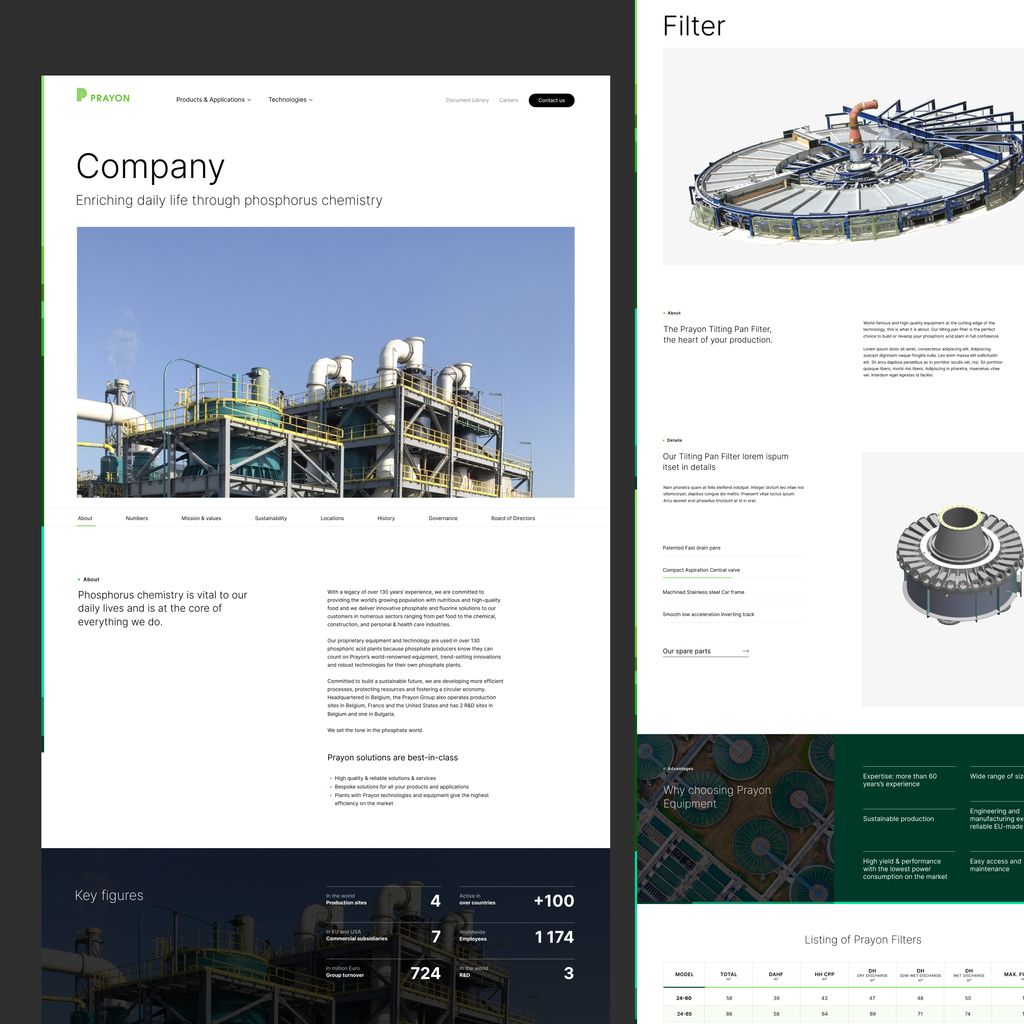Click the central valve 3D render image
The height and width of the screenshot is (1024, 1024).
click(943, 579)
